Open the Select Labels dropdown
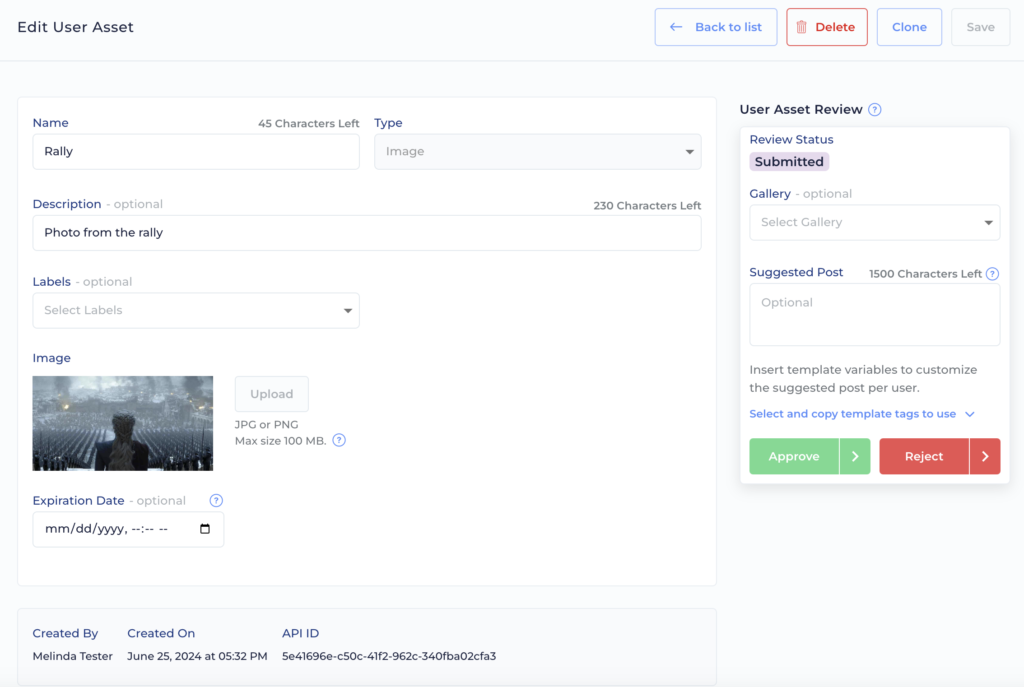Viewport: 1024px width, 687px height. coord(196,310)
